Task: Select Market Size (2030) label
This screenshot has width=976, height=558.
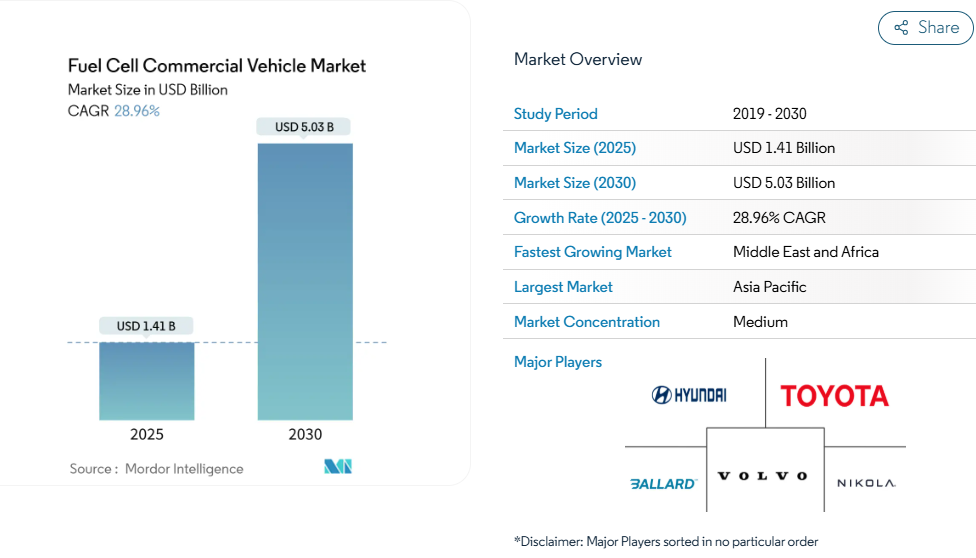Action: tap(574, 183)
